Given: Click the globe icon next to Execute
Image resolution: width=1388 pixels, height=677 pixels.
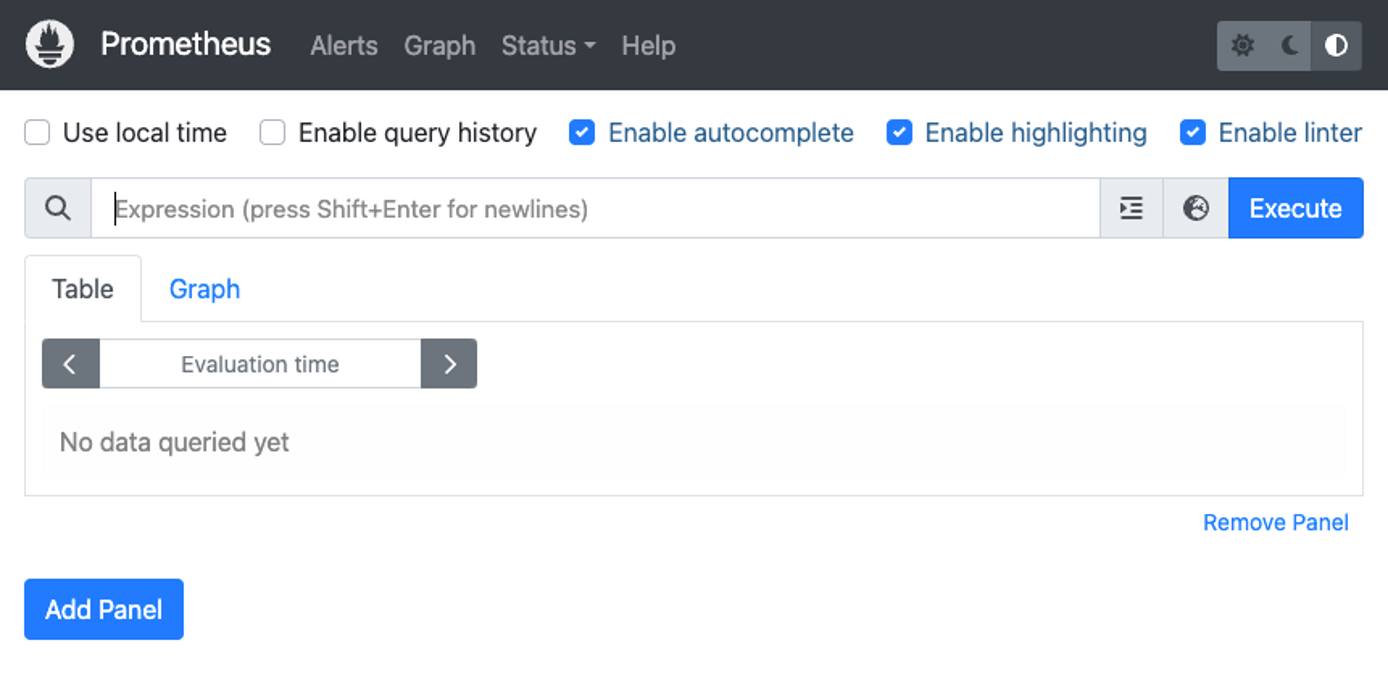Looking at the screenshot, I should pos(1195,208).
